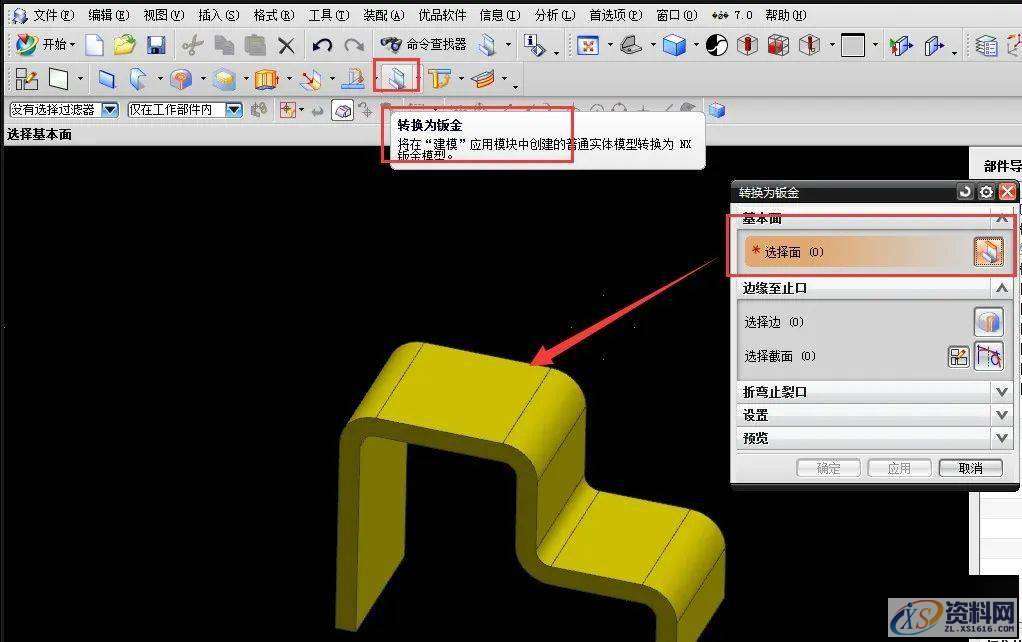Click the Save floppy disk icon
1022x642 pixels.
(156, 45)
